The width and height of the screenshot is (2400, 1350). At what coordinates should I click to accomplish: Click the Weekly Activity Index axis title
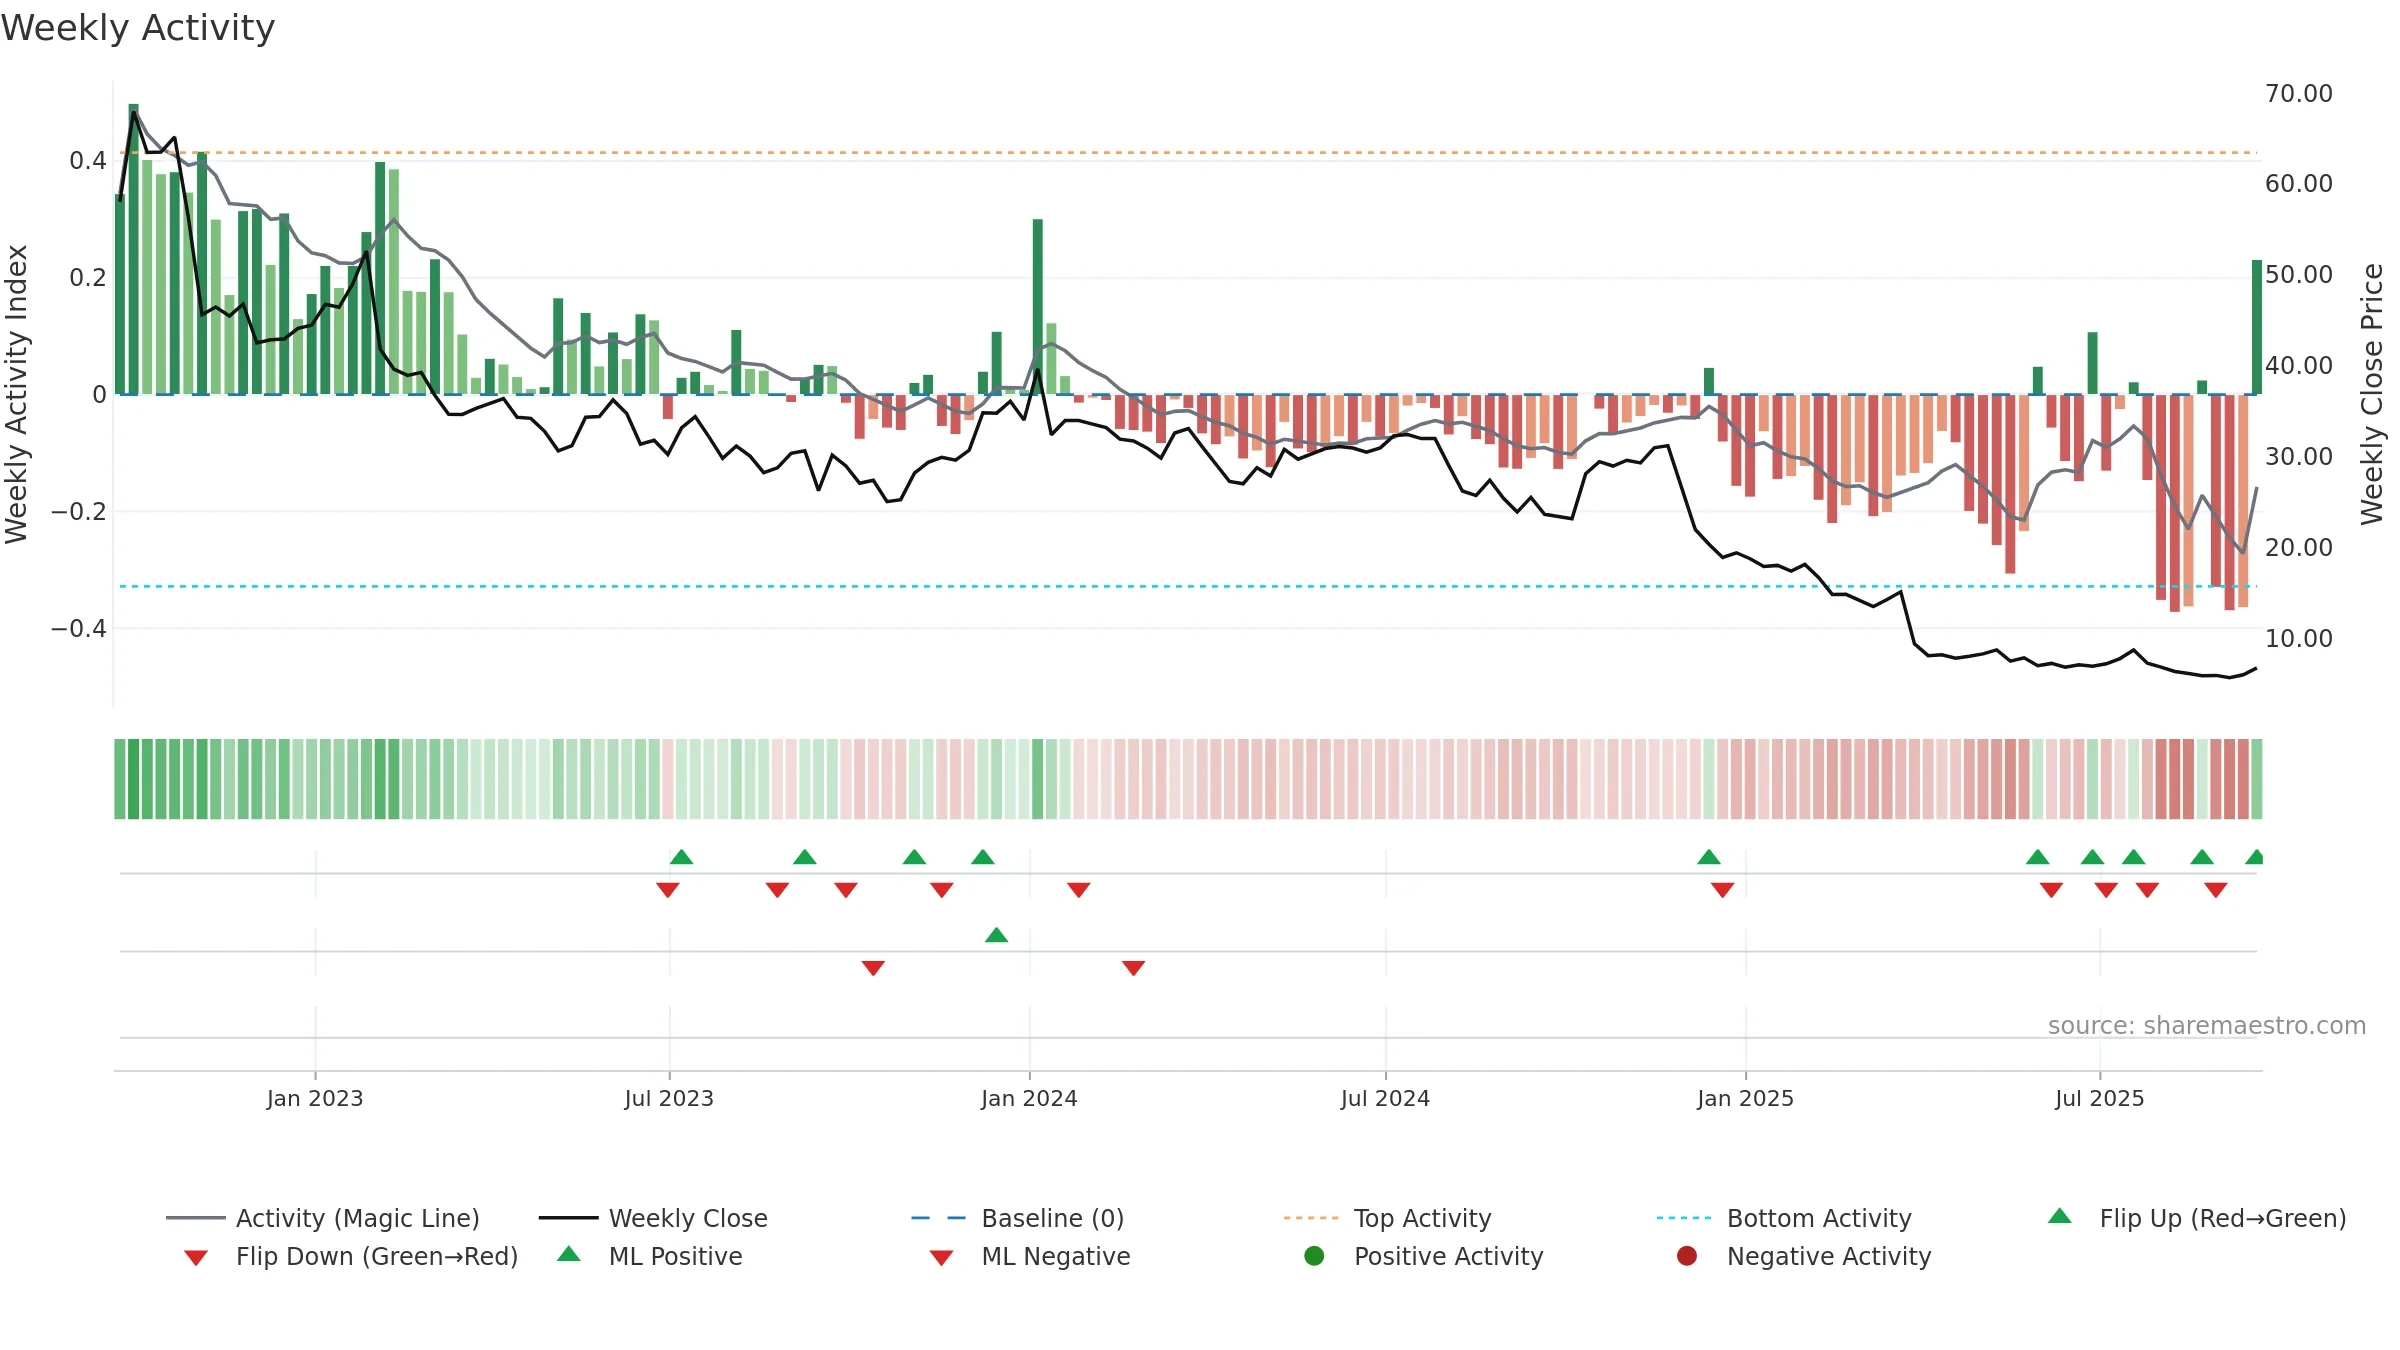[x=17, y=394]
